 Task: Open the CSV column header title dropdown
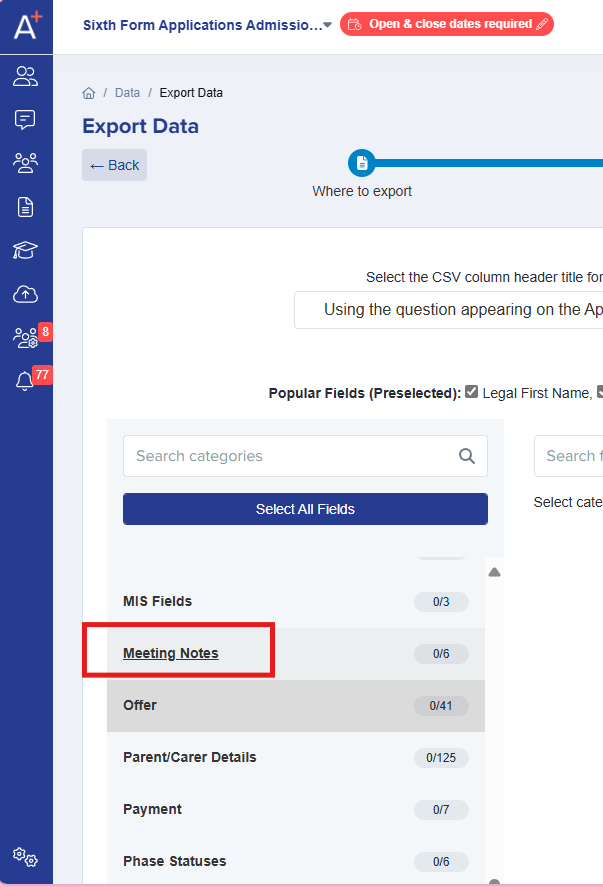pyautogui.click(x=450, y=310)
